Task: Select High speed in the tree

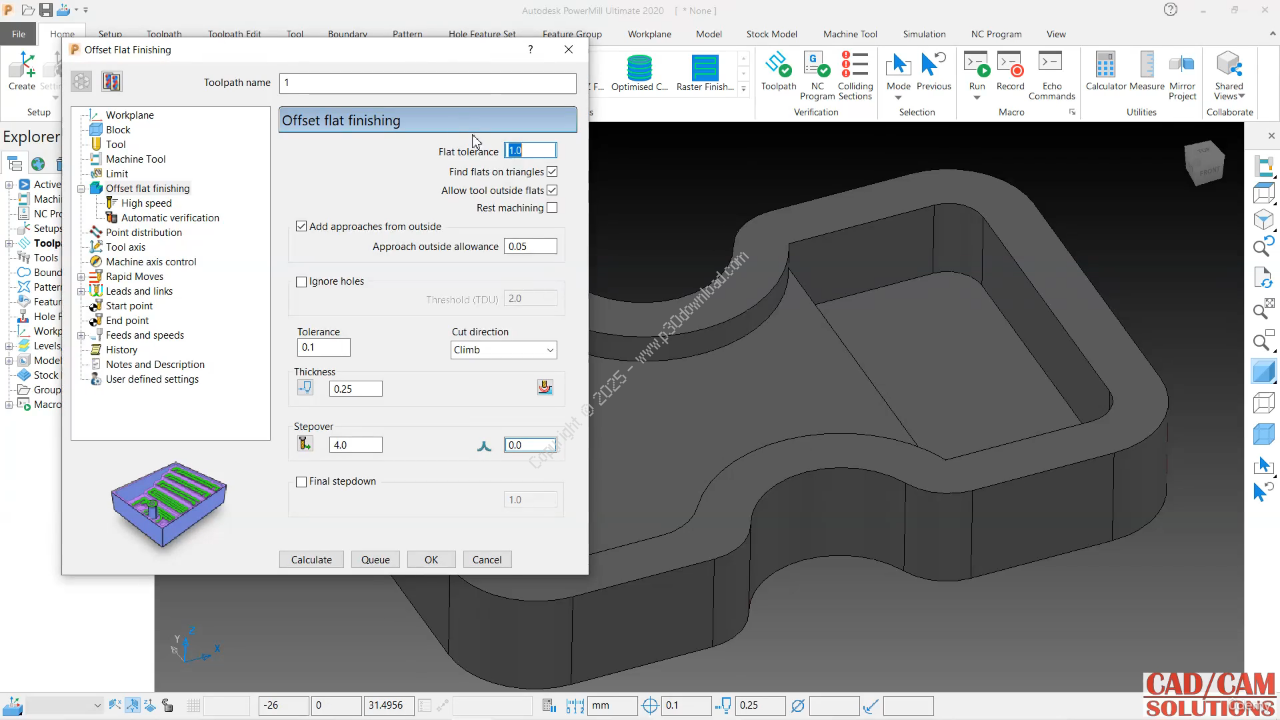Action: pos(146,203)
